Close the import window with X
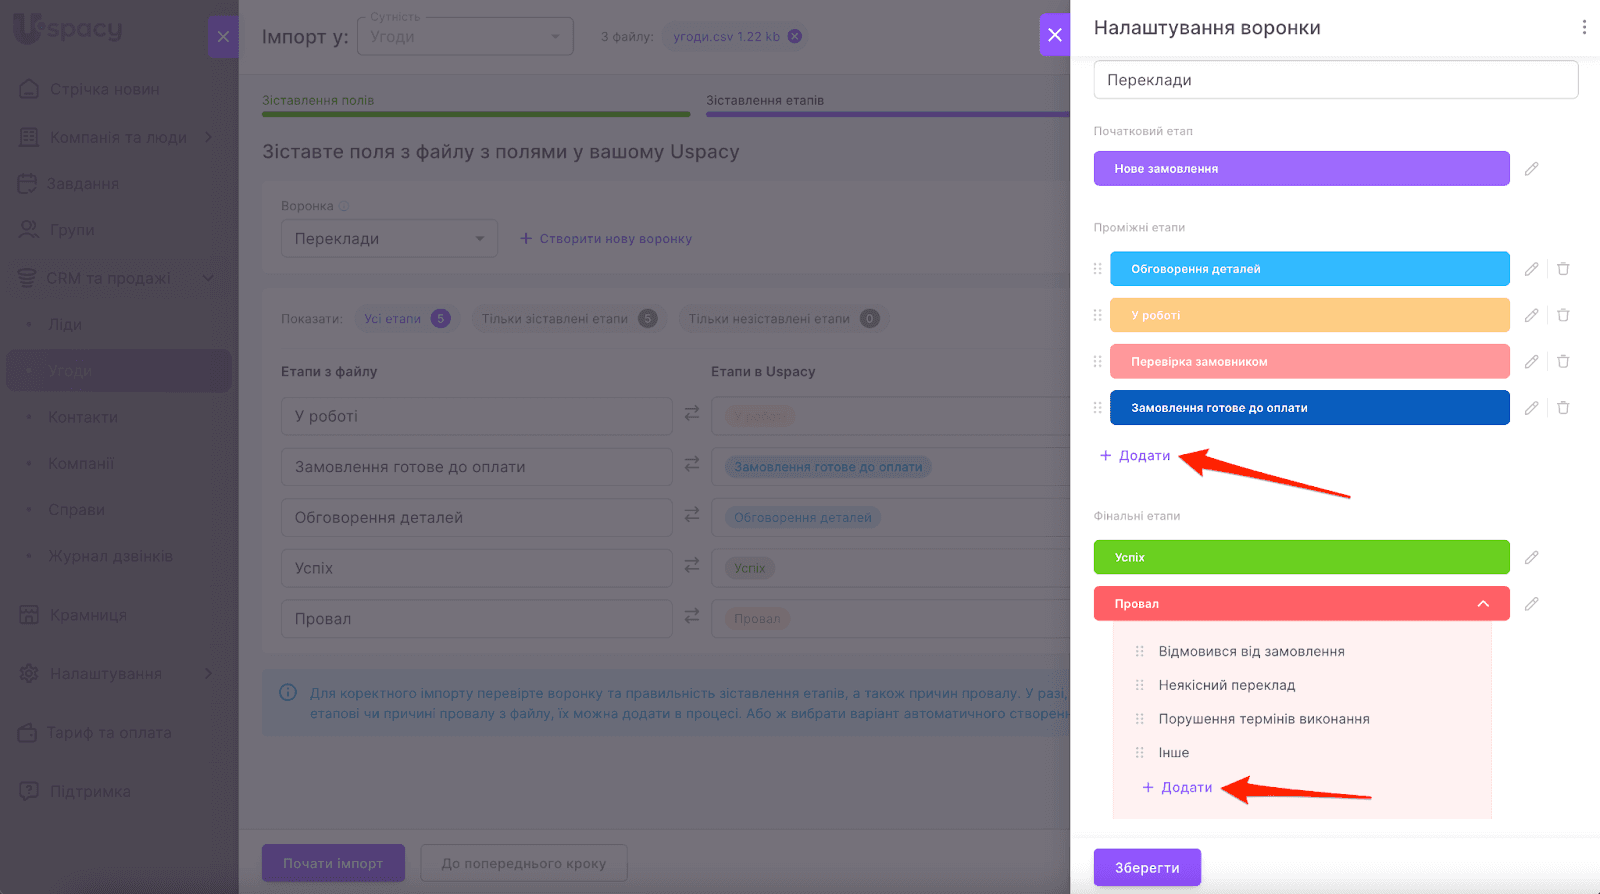The image size is (1600, 894). click(x=223, y=37)
